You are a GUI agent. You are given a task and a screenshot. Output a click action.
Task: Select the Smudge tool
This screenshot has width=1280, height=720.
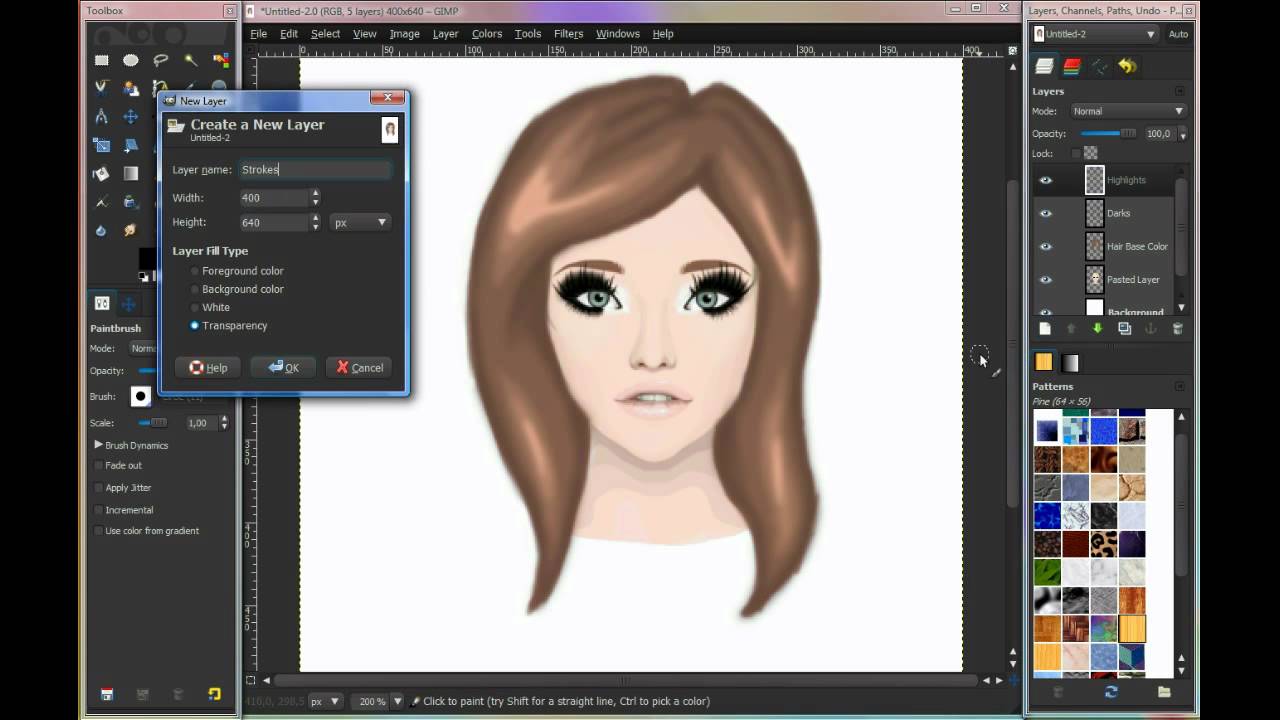[x=131, y=231]
